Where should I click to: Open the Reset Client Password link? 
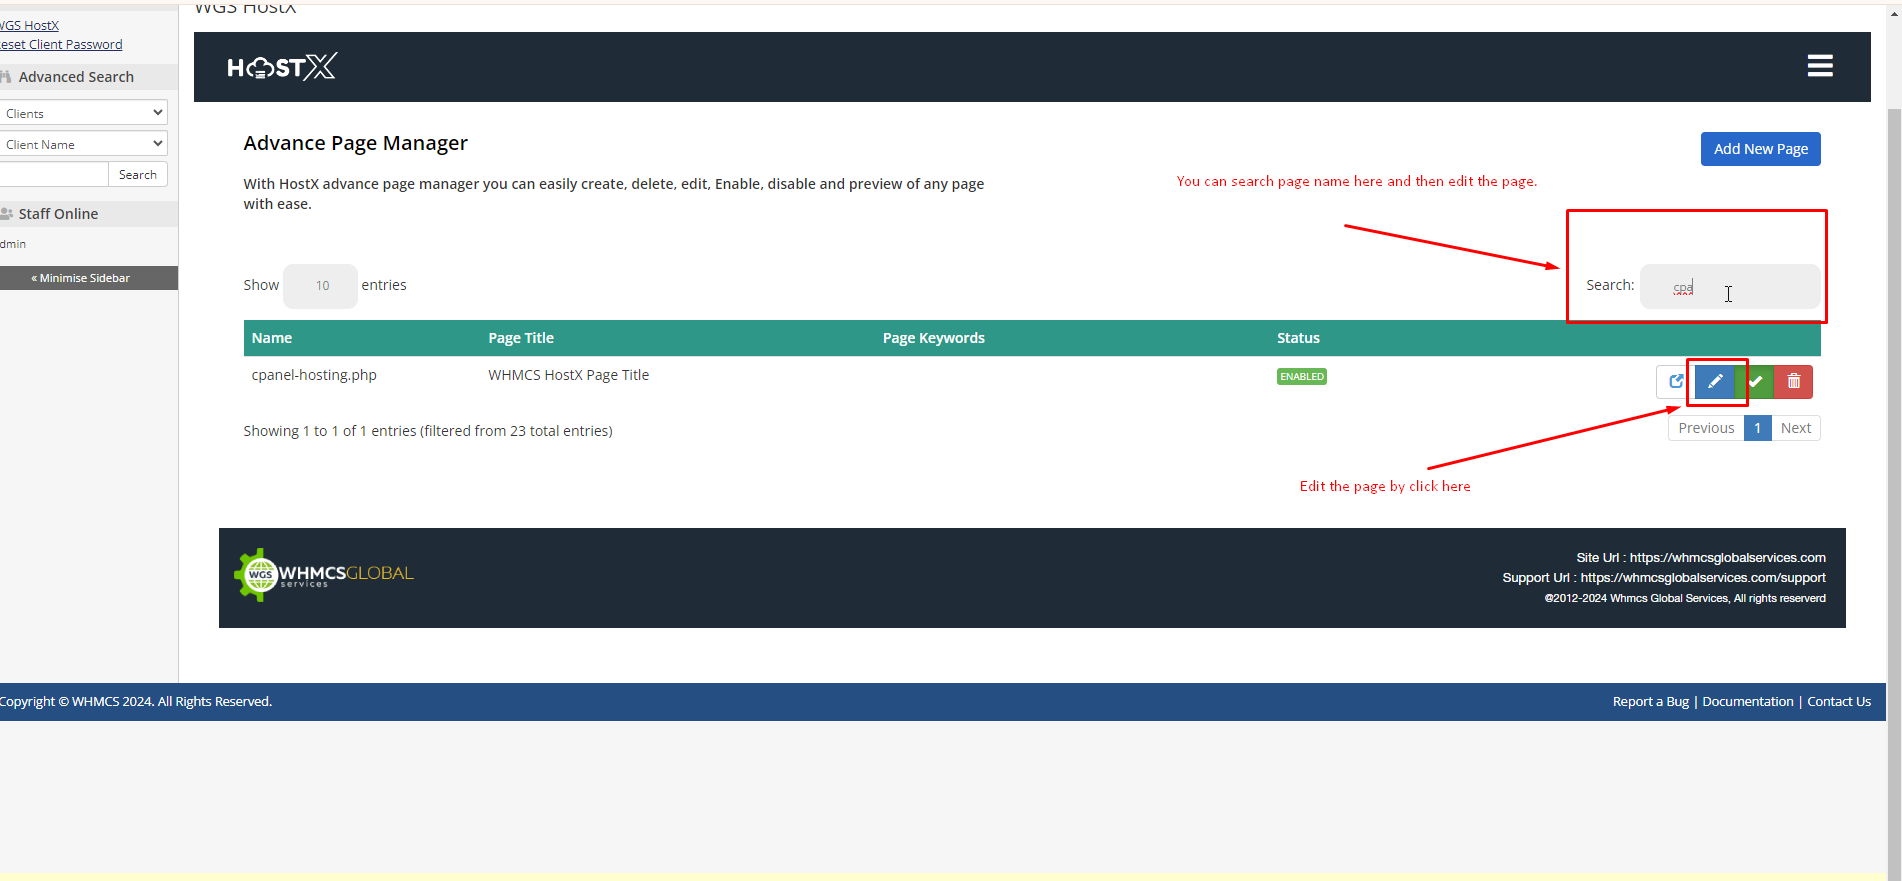pyautogui.click(x=62, y=44)
